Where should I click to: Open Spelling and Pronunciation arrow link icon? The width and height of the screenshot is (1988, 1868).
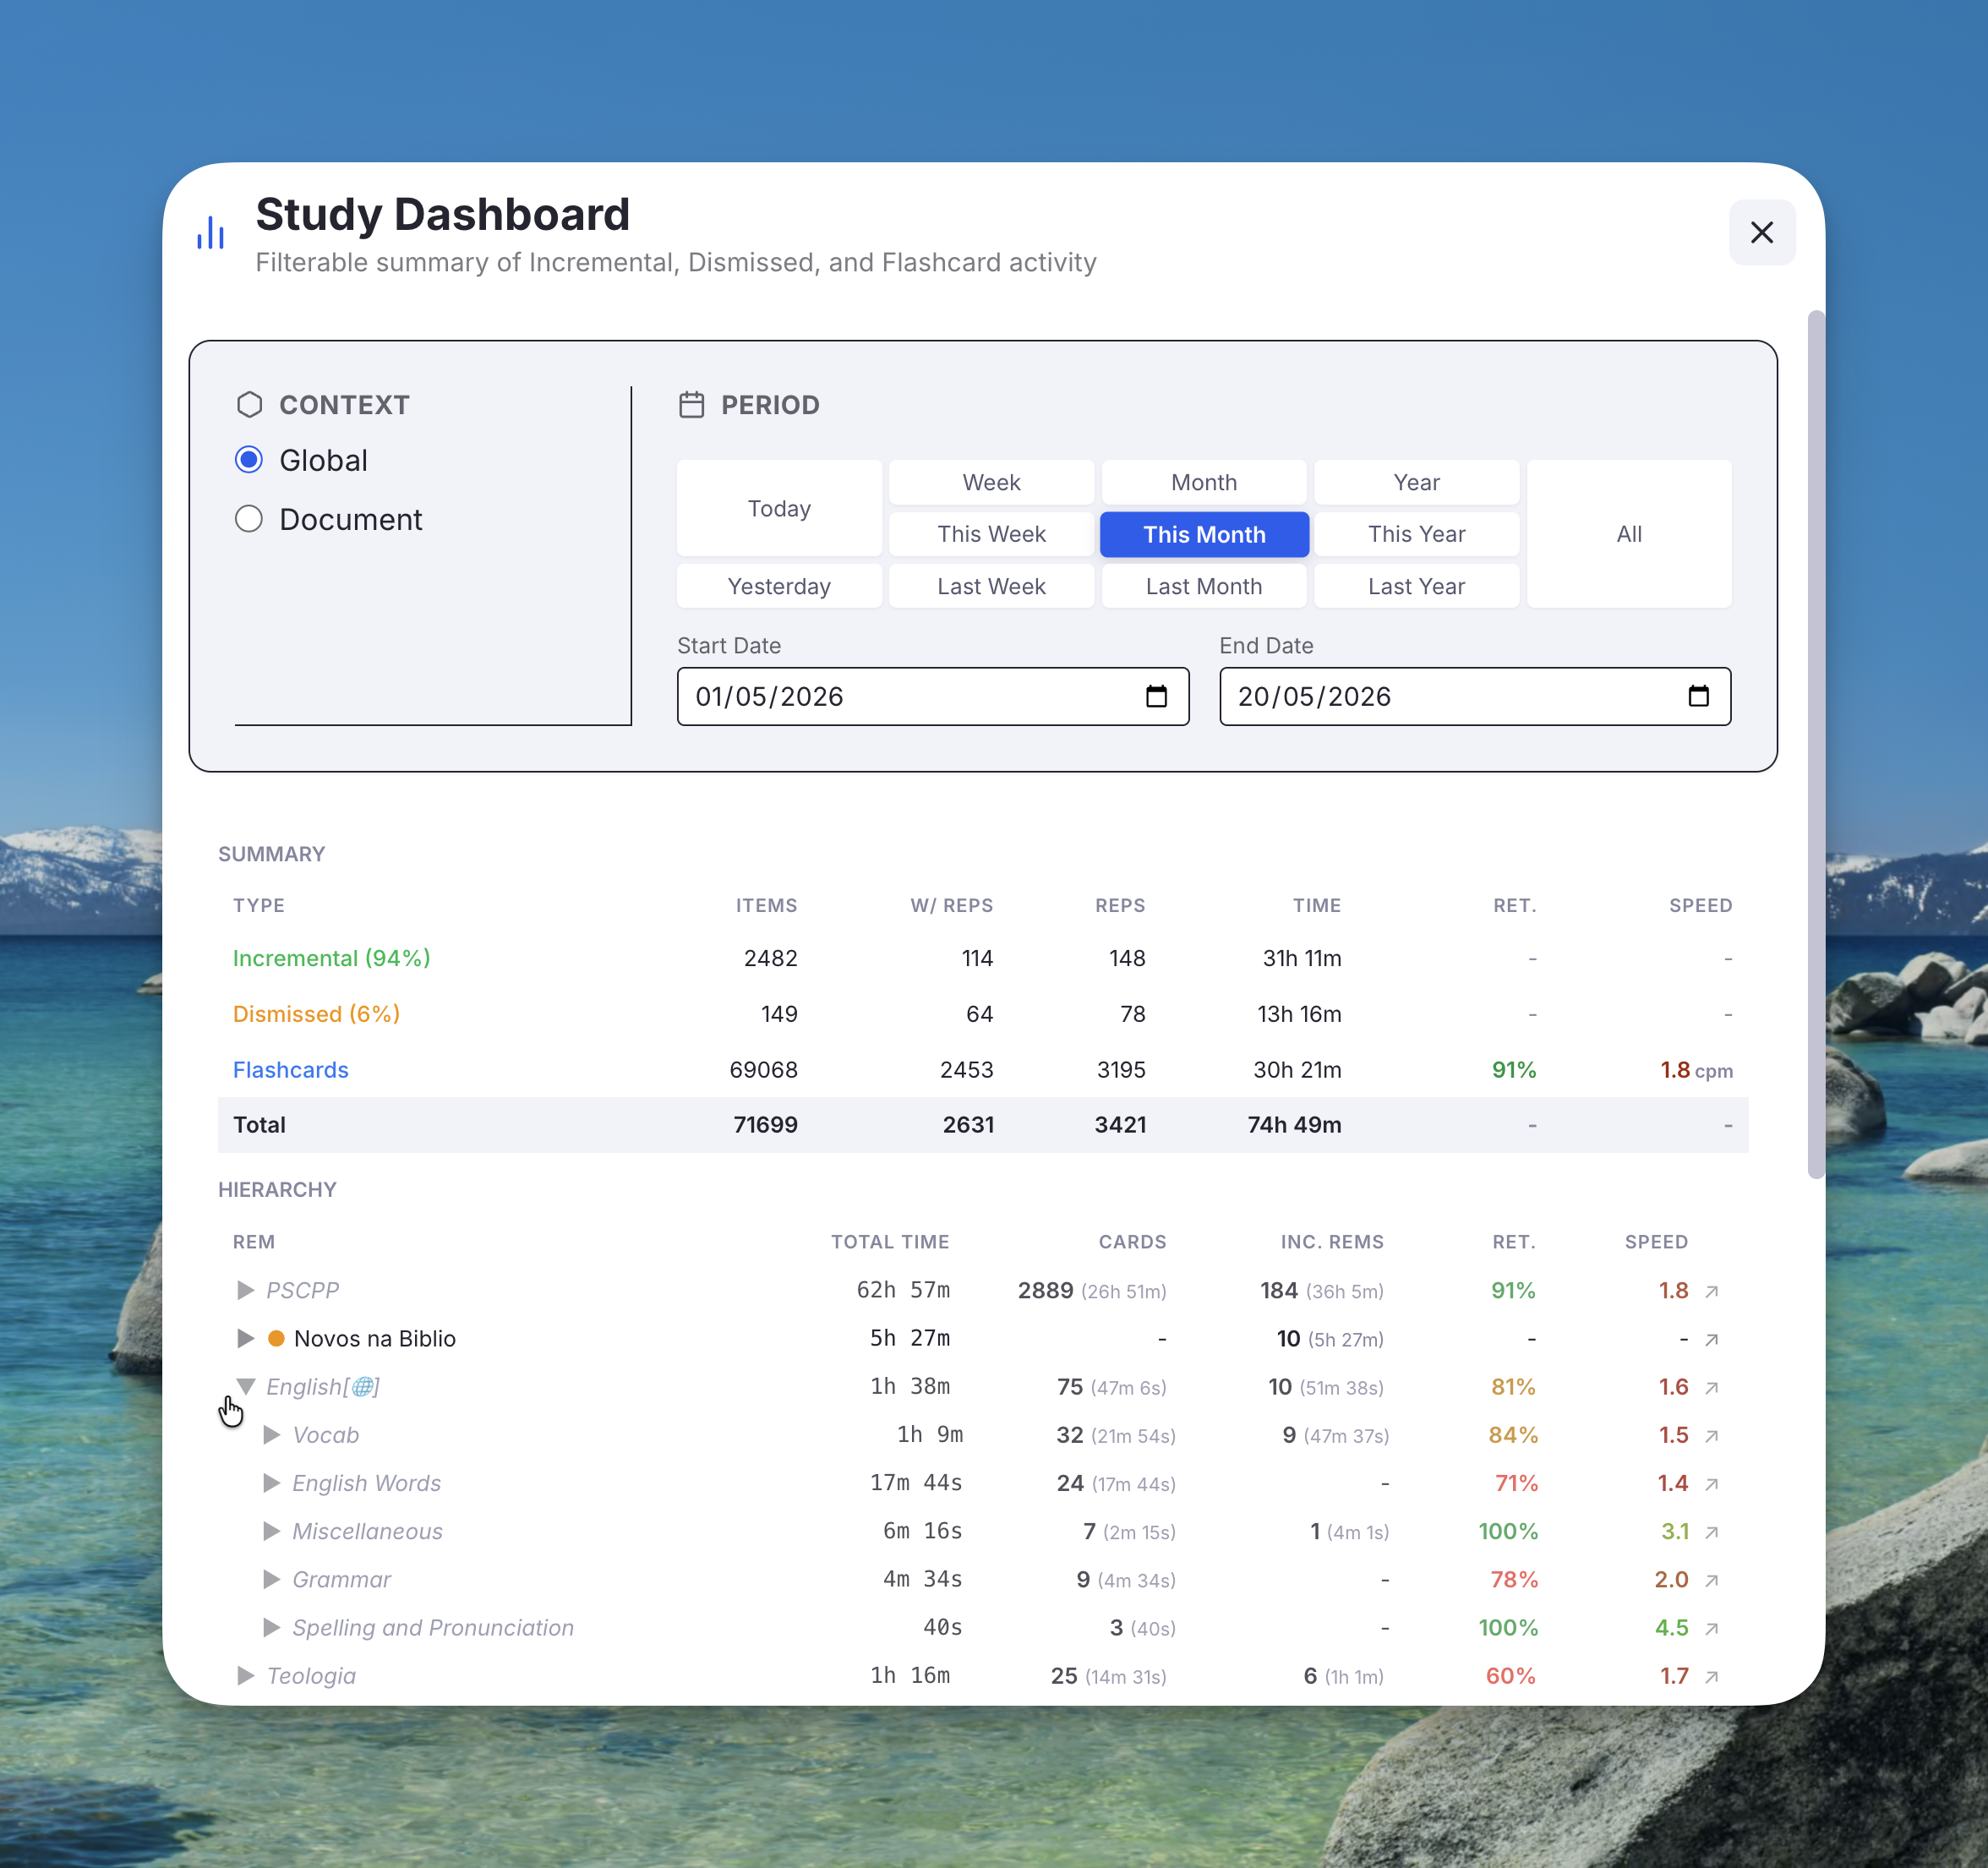point(1711,1628)
